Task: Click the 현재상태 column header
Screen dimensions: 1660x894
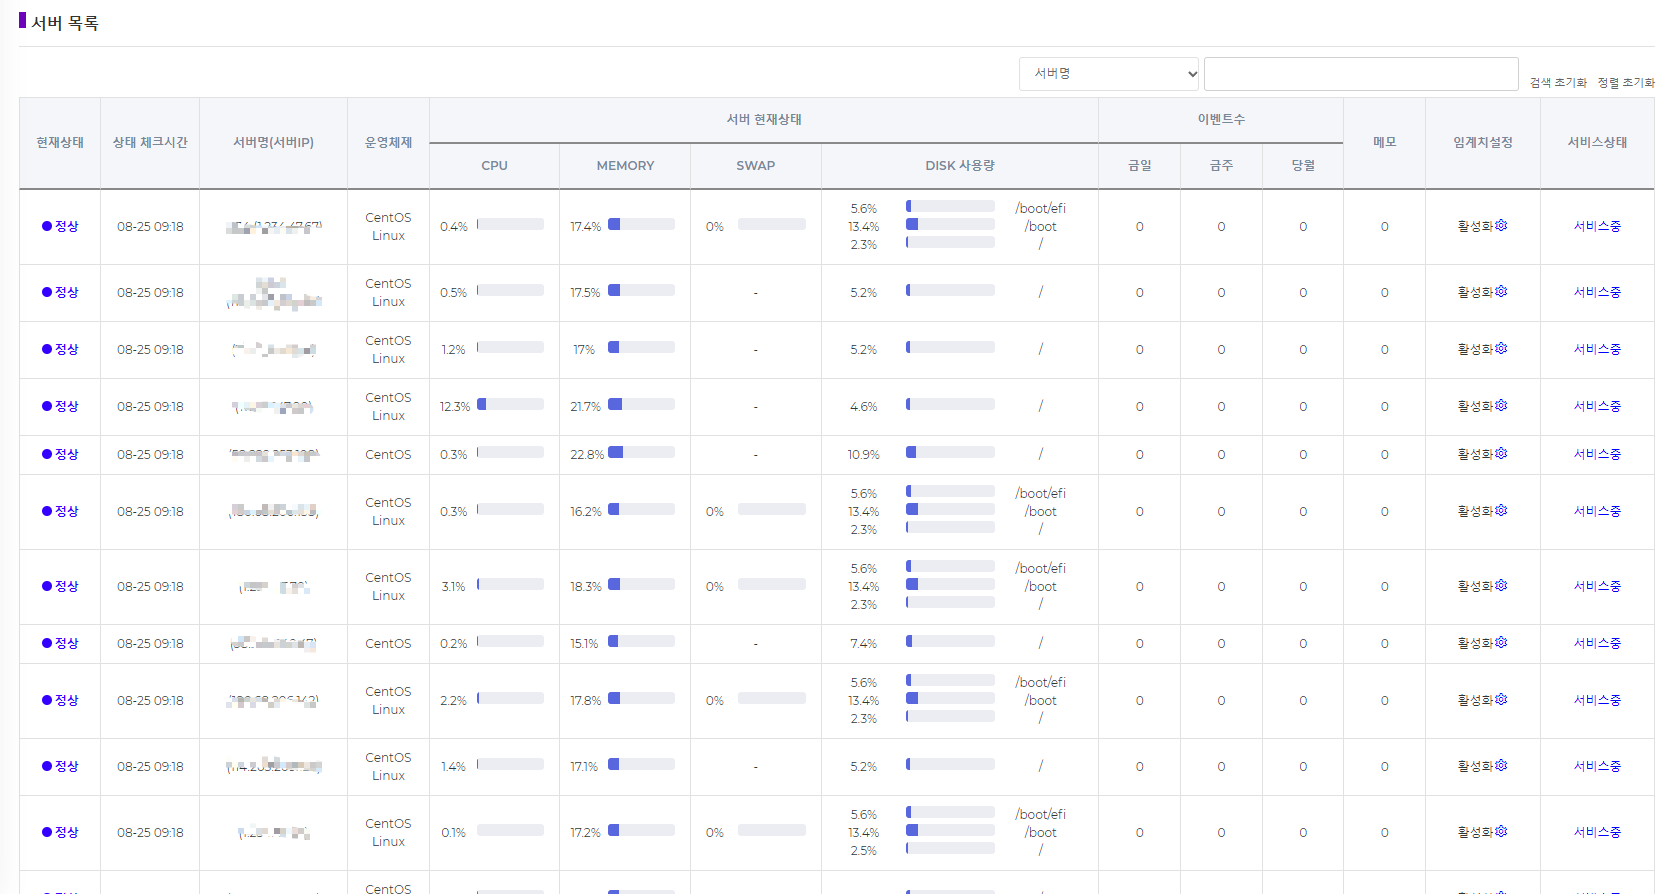Action: click(60, 143)
